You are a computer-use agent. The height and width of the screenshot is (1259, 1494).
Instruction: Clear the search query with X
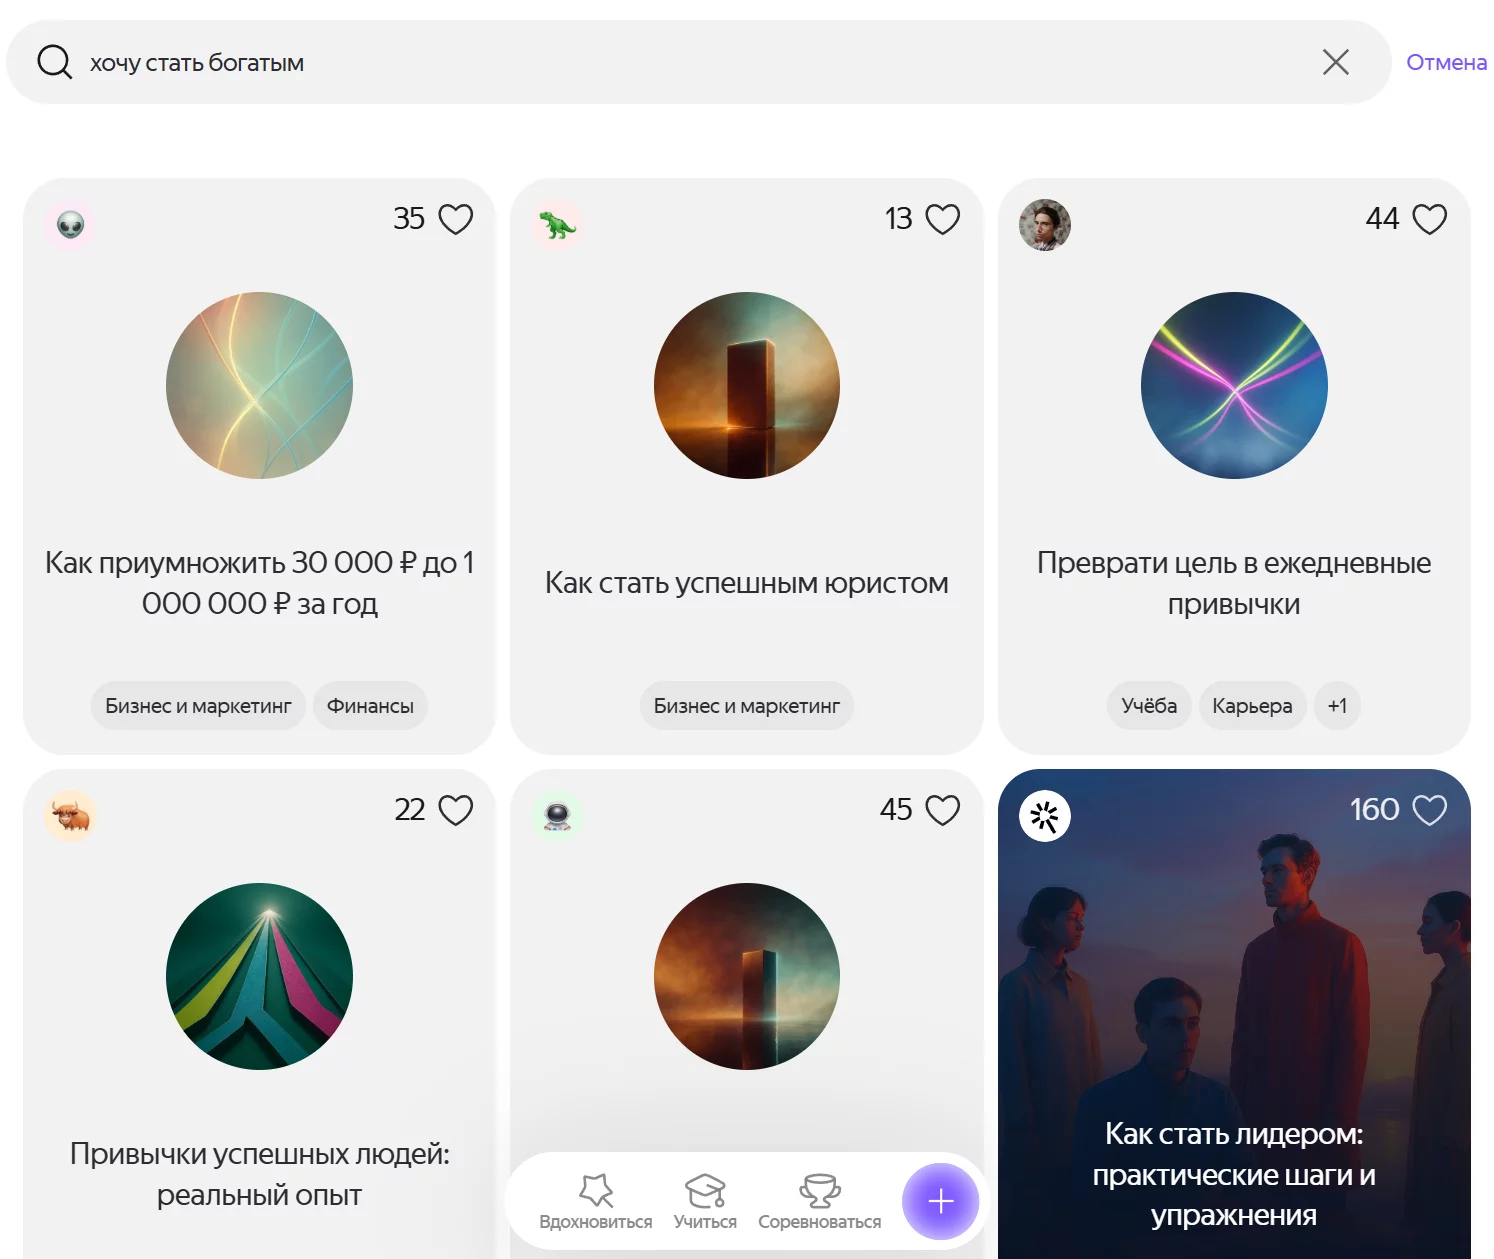(1335, 62)
